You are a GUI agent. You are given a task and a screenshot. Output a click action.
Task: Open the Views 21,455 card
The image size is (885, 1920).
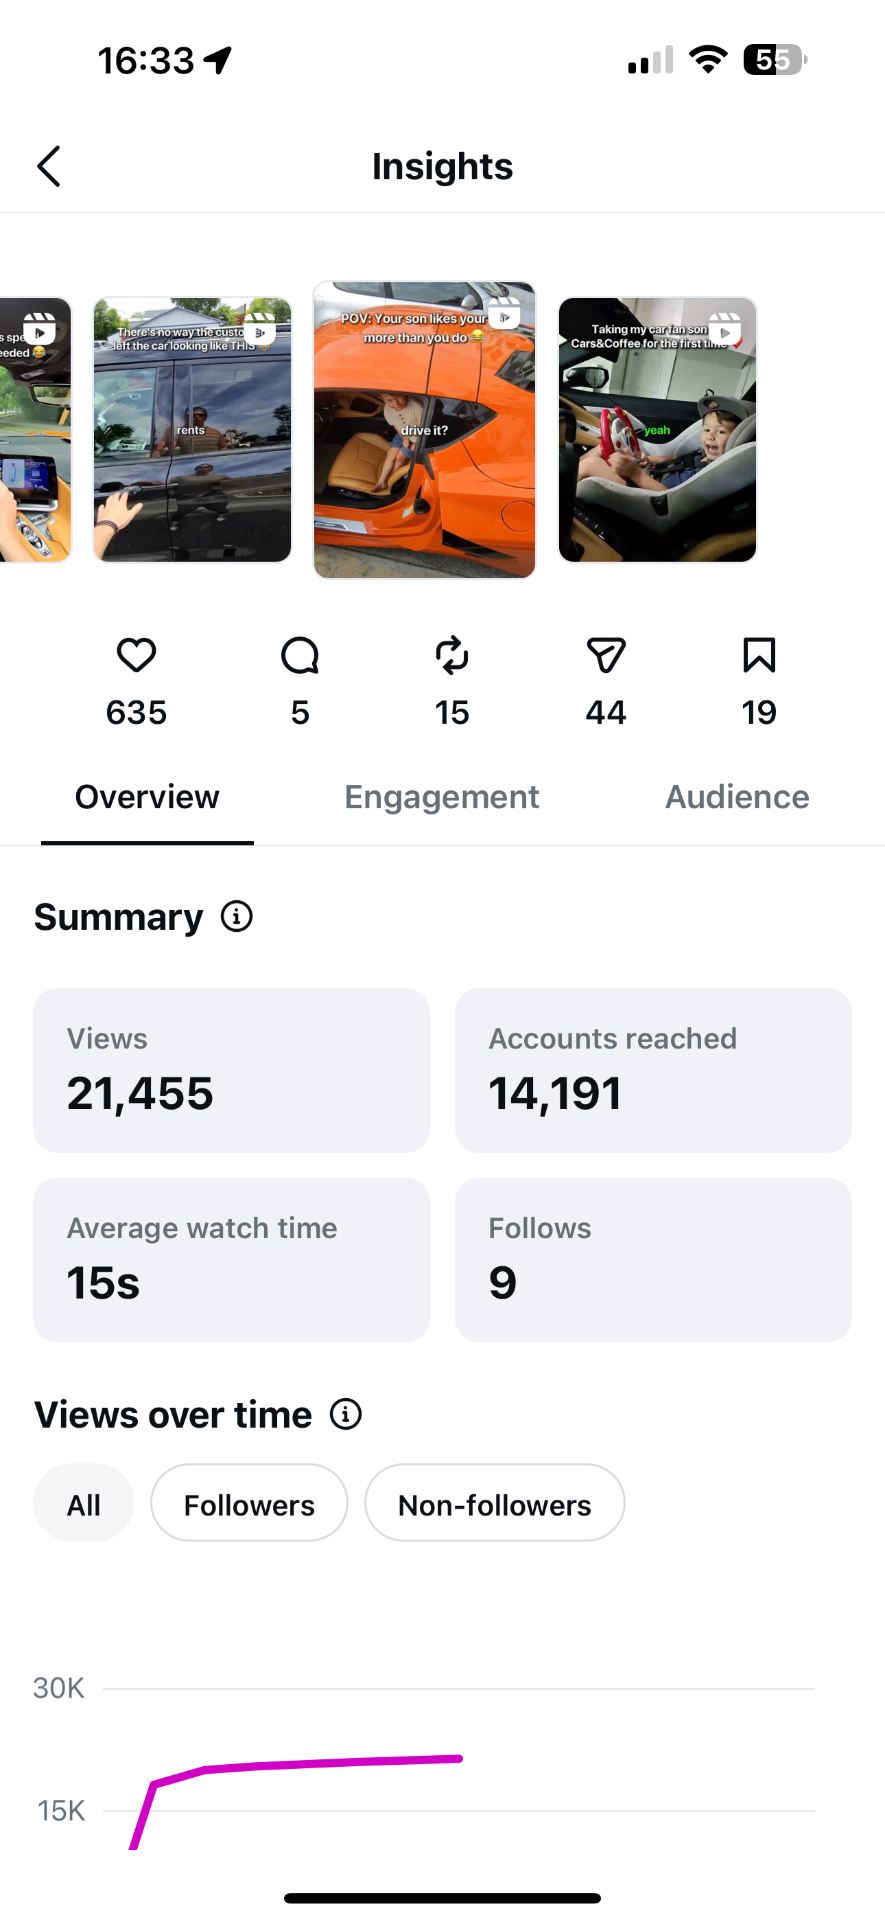tap(231, 1070)
